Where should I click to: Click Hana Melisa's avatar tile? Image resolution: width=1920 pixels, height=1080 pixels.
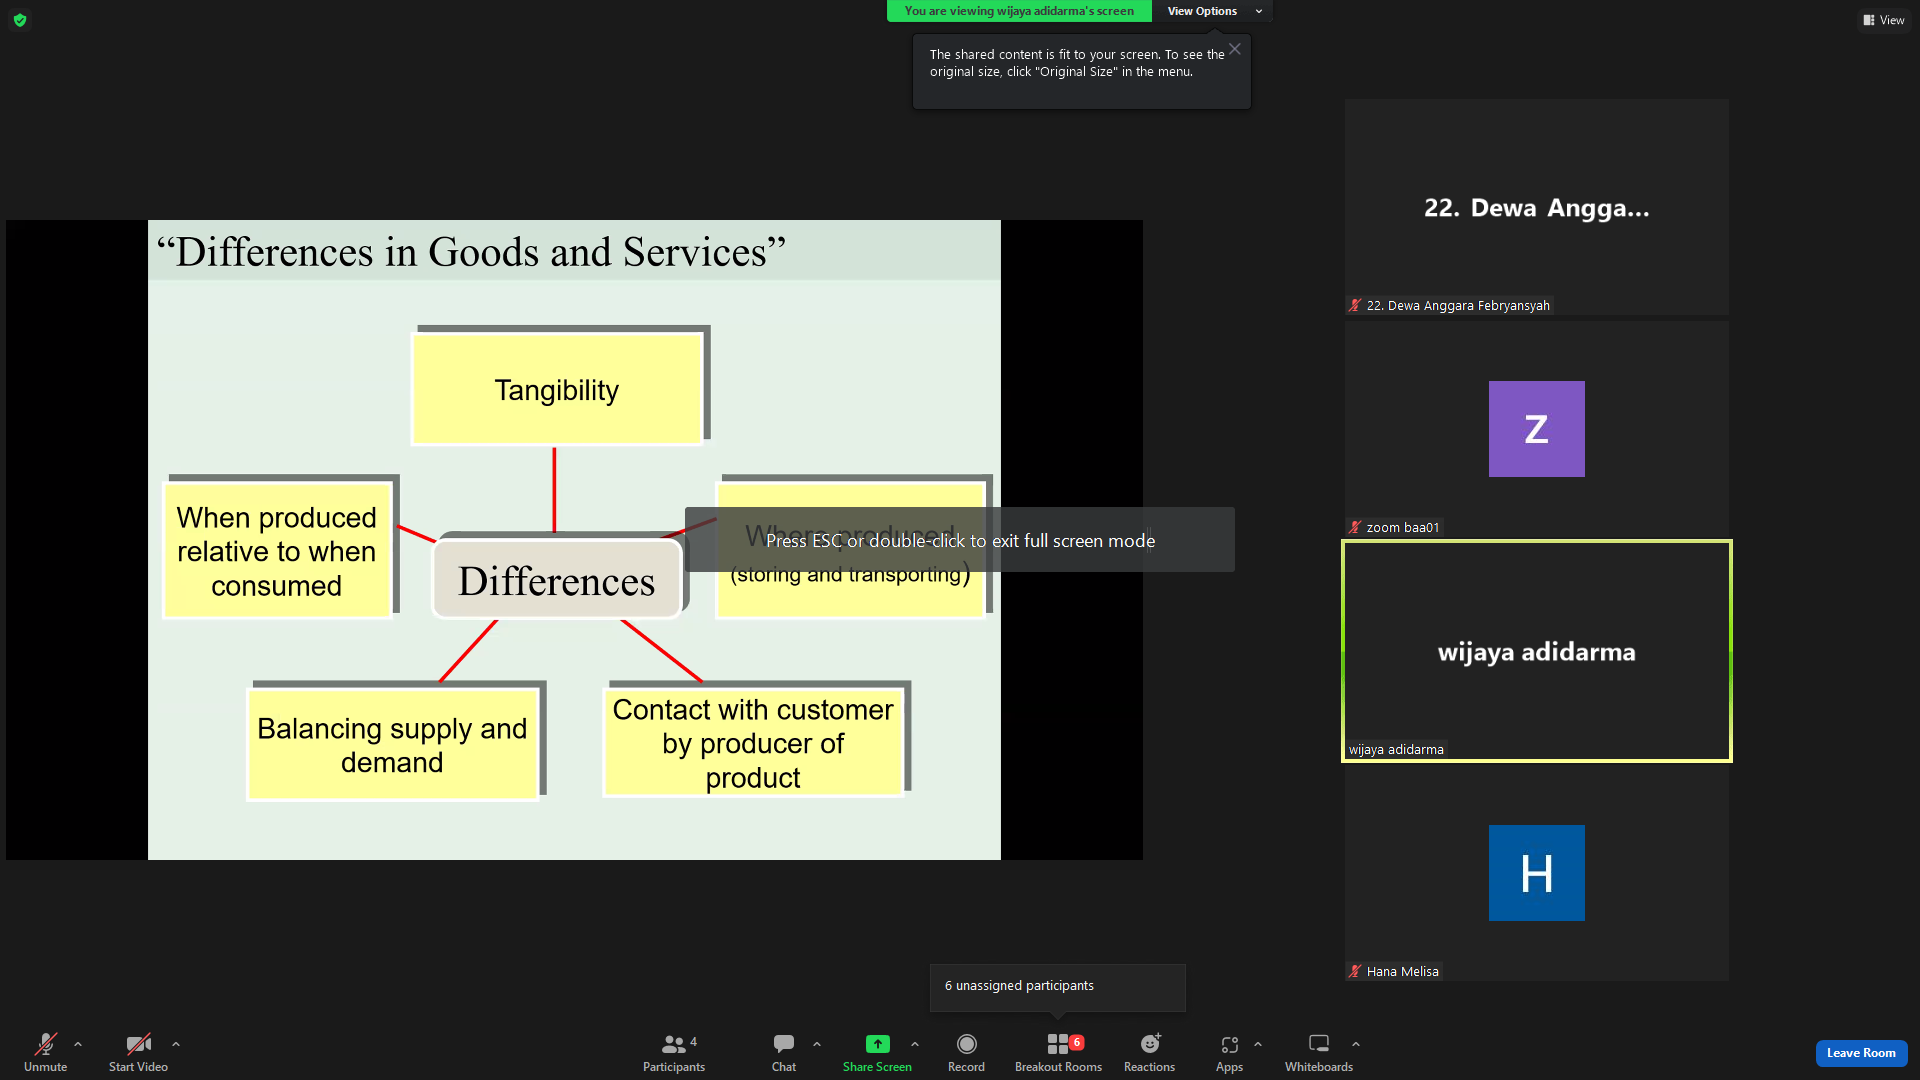point(1537,873)
